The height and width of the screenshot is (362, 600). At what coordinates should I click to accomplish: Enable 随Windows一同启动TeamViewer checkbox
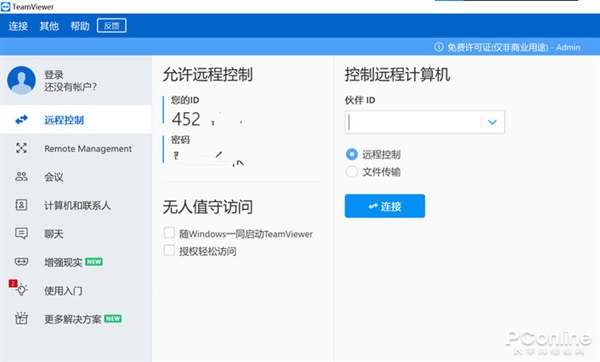[169, 233]
